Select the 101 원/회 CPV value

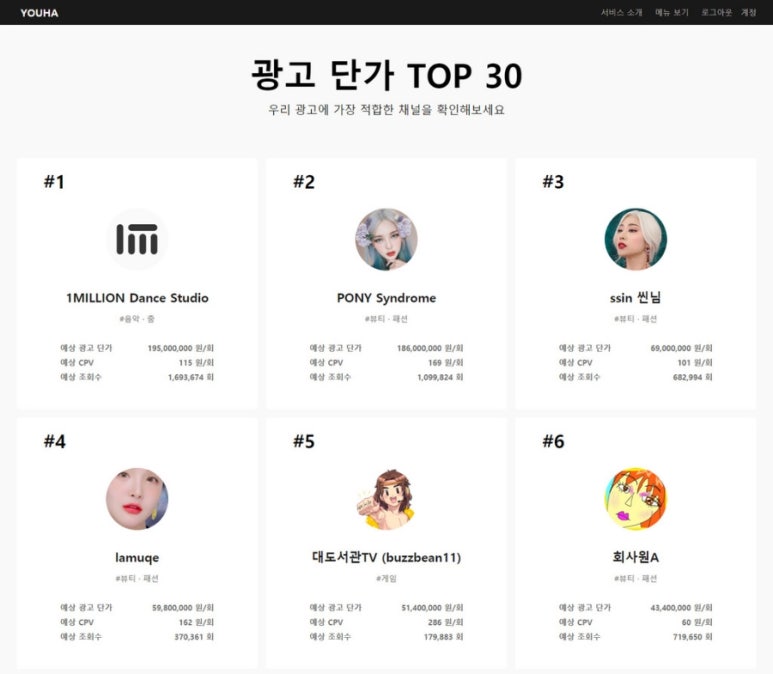(x=695, y=362)
